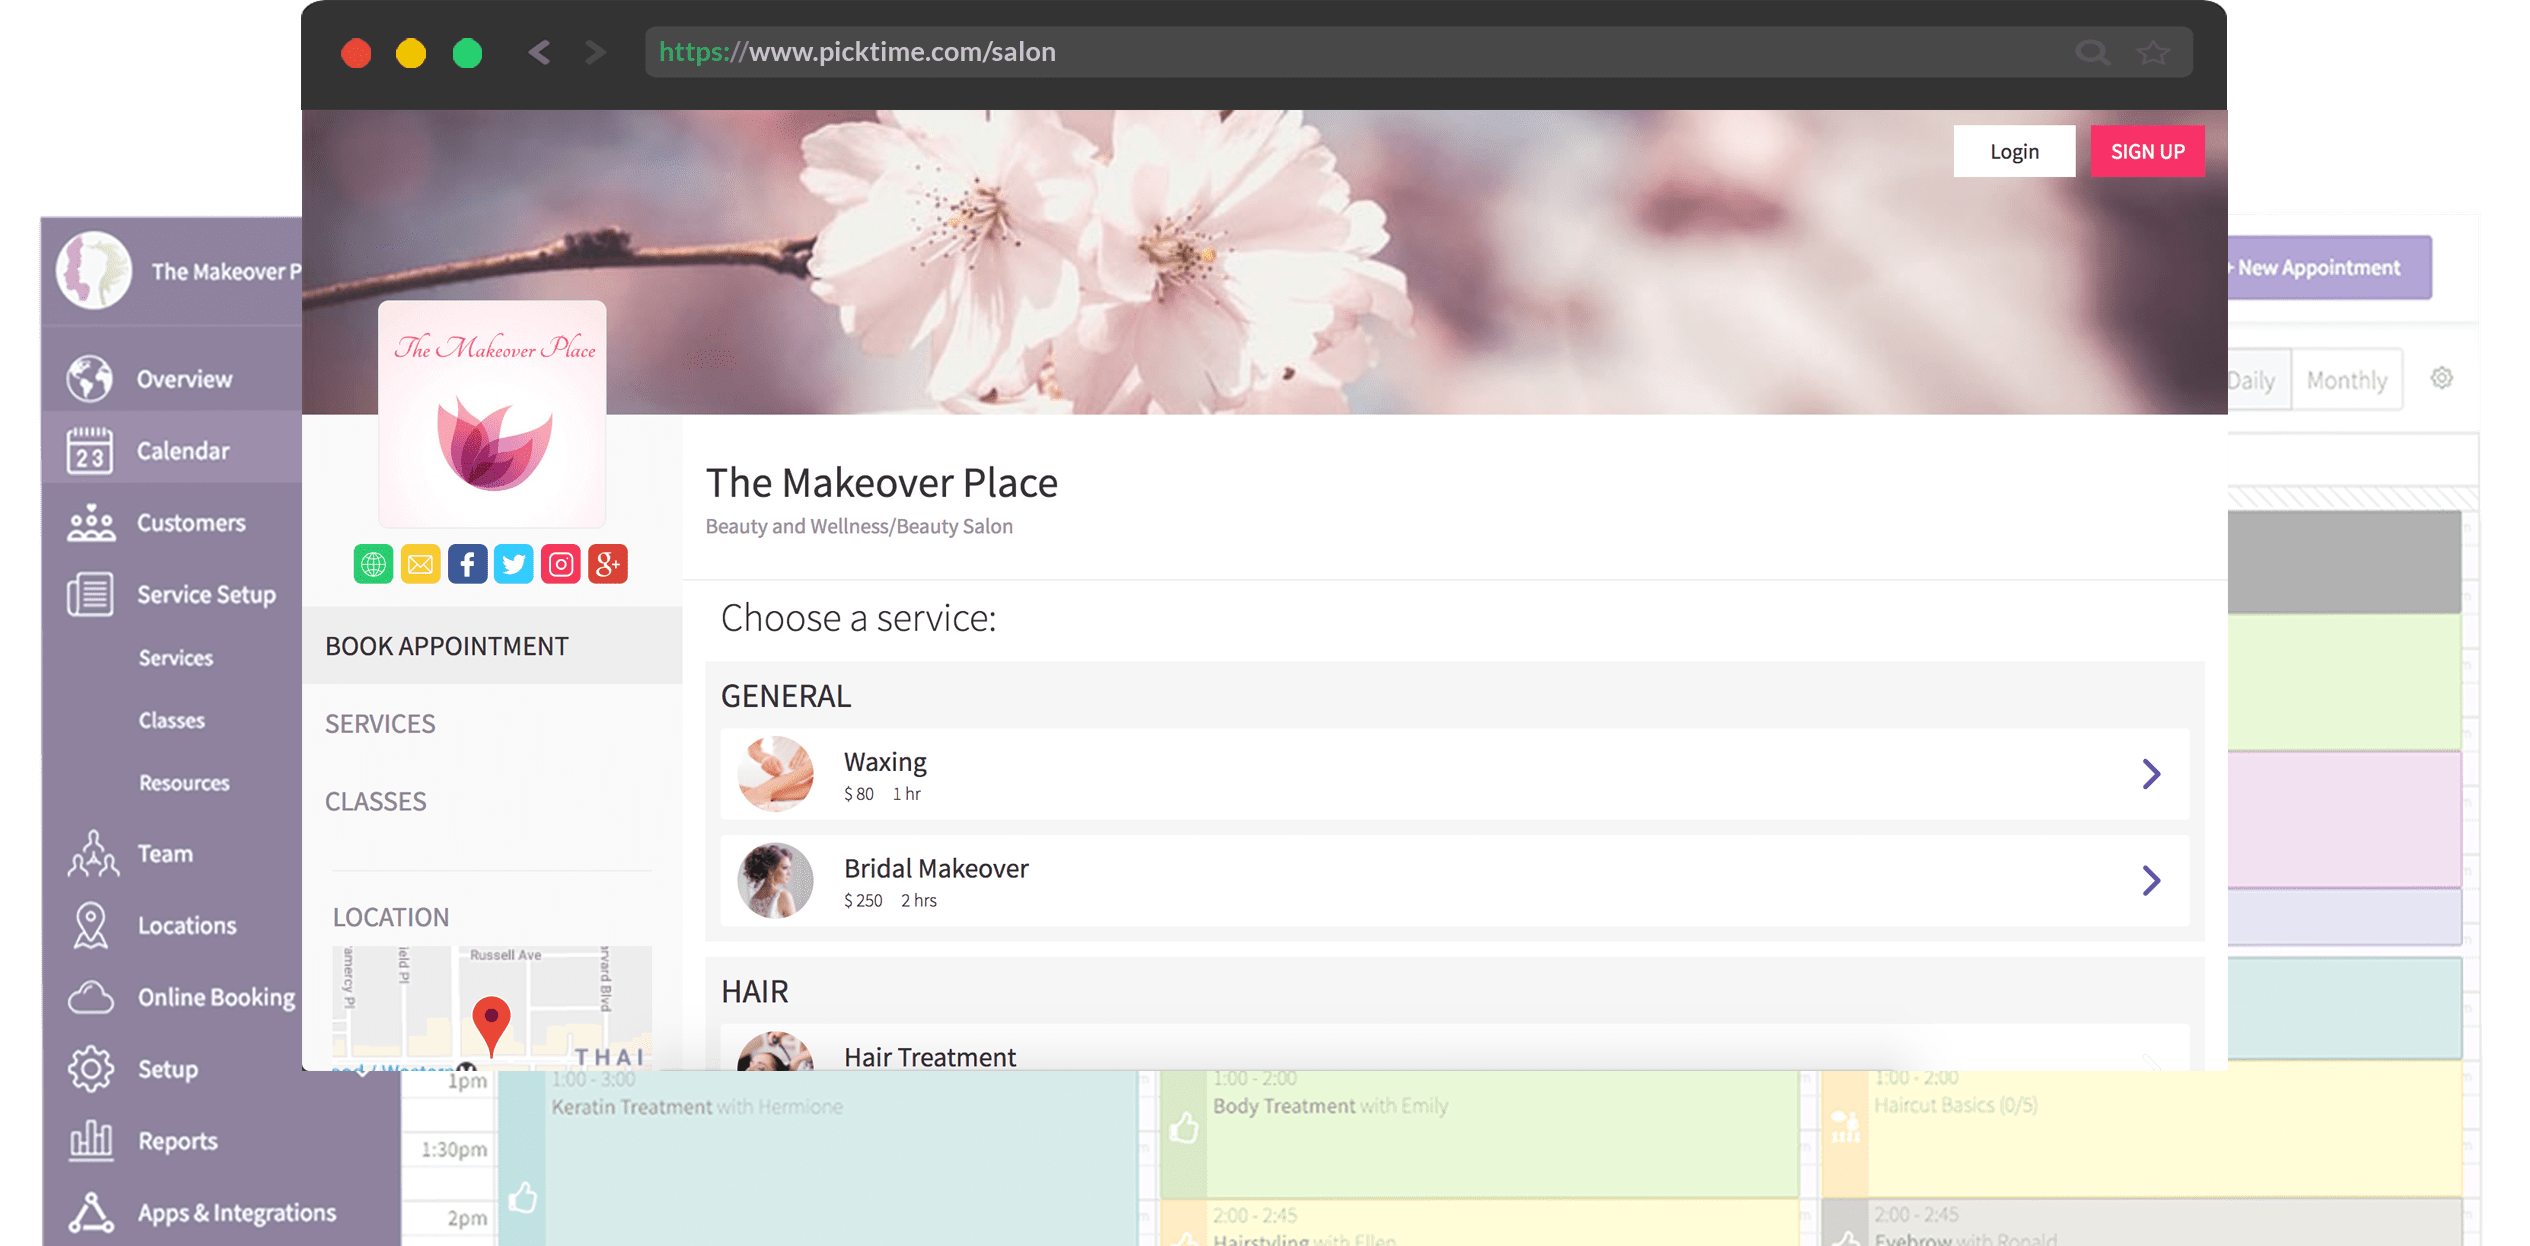Open the green website globe icon
The image size is (2530, 1246).
click(x=373, y=565)
